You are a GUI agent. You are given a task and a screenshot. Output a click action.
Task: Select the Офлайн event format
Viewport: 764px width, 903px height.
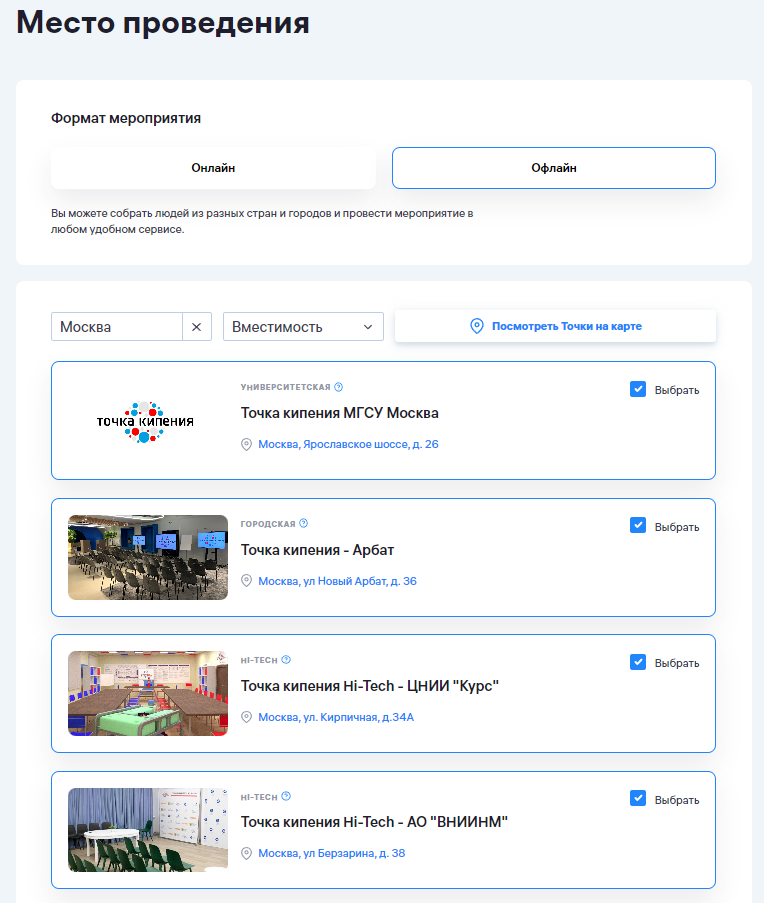553,168
